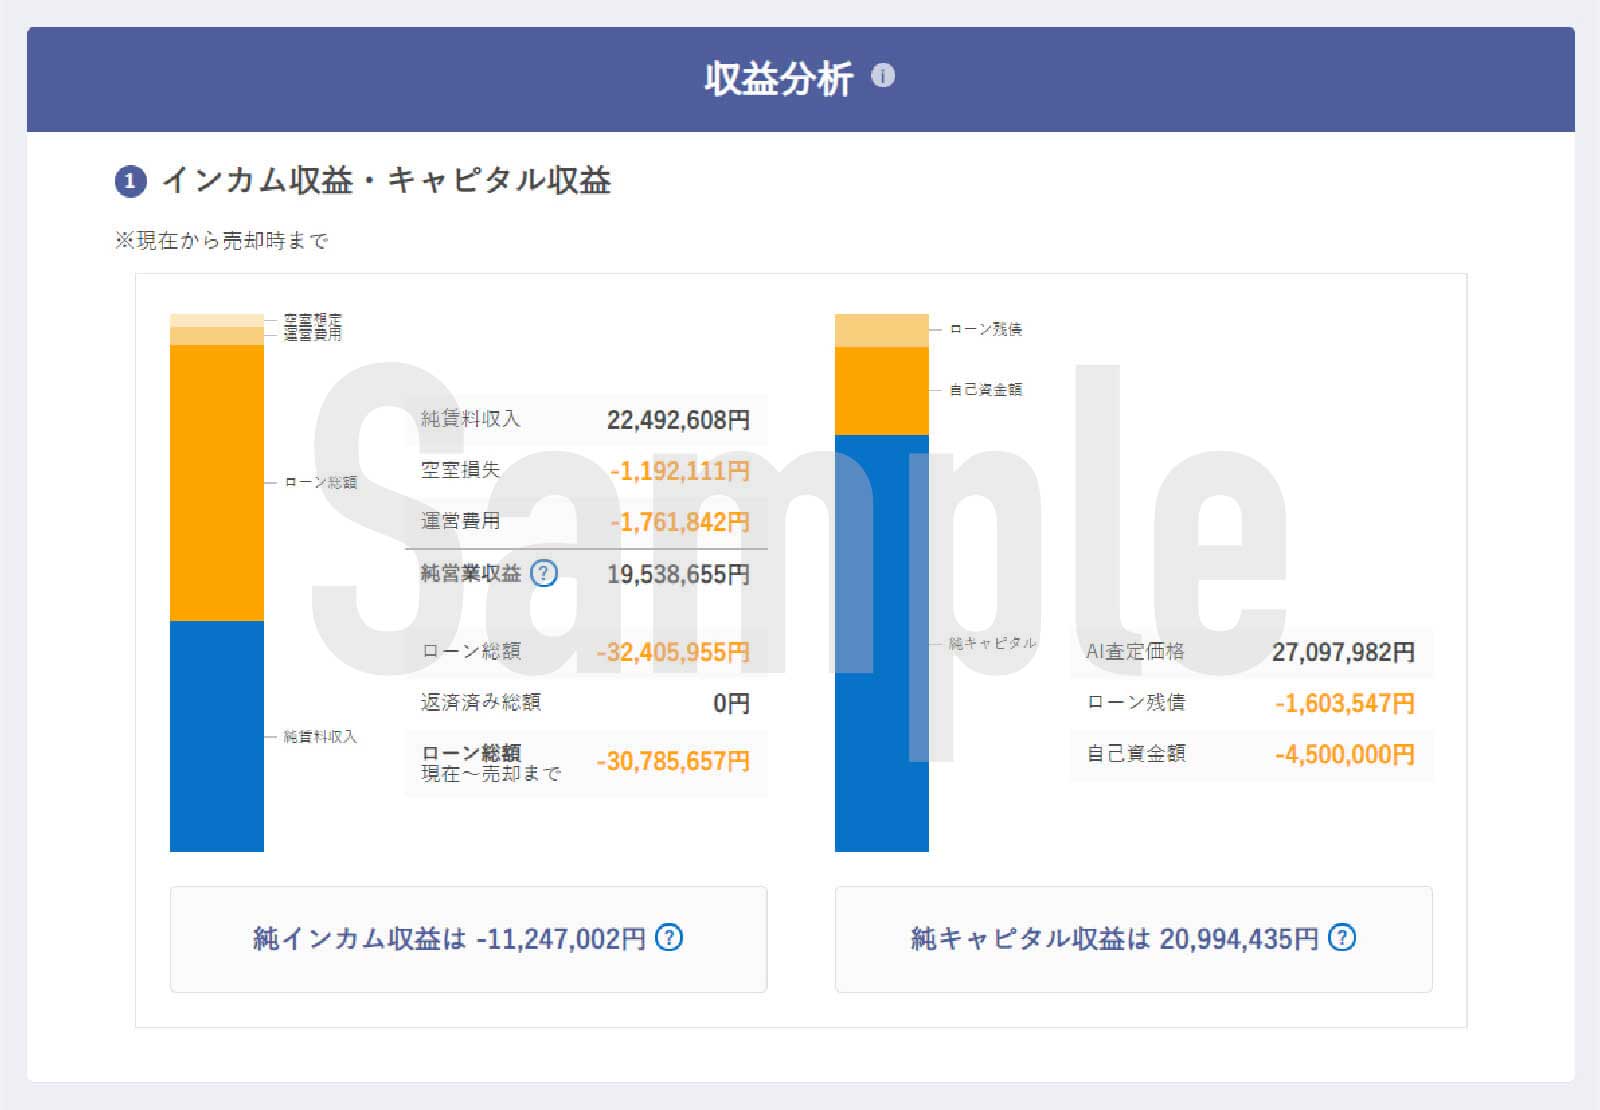Select the 返済済み総額 row showing 0円
Image resolution: width=1600 pixels, height=1110 pixels.
pos(586,703)
